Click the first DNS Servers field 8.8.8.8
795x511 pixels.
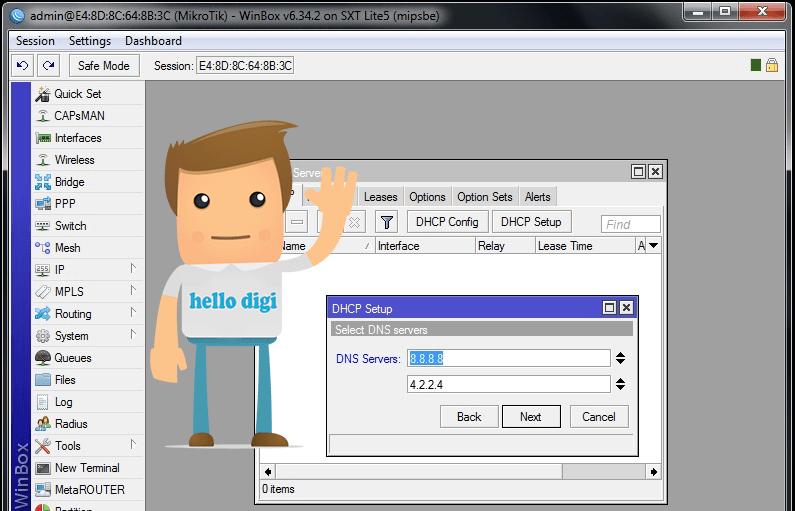tap(509, 358)
